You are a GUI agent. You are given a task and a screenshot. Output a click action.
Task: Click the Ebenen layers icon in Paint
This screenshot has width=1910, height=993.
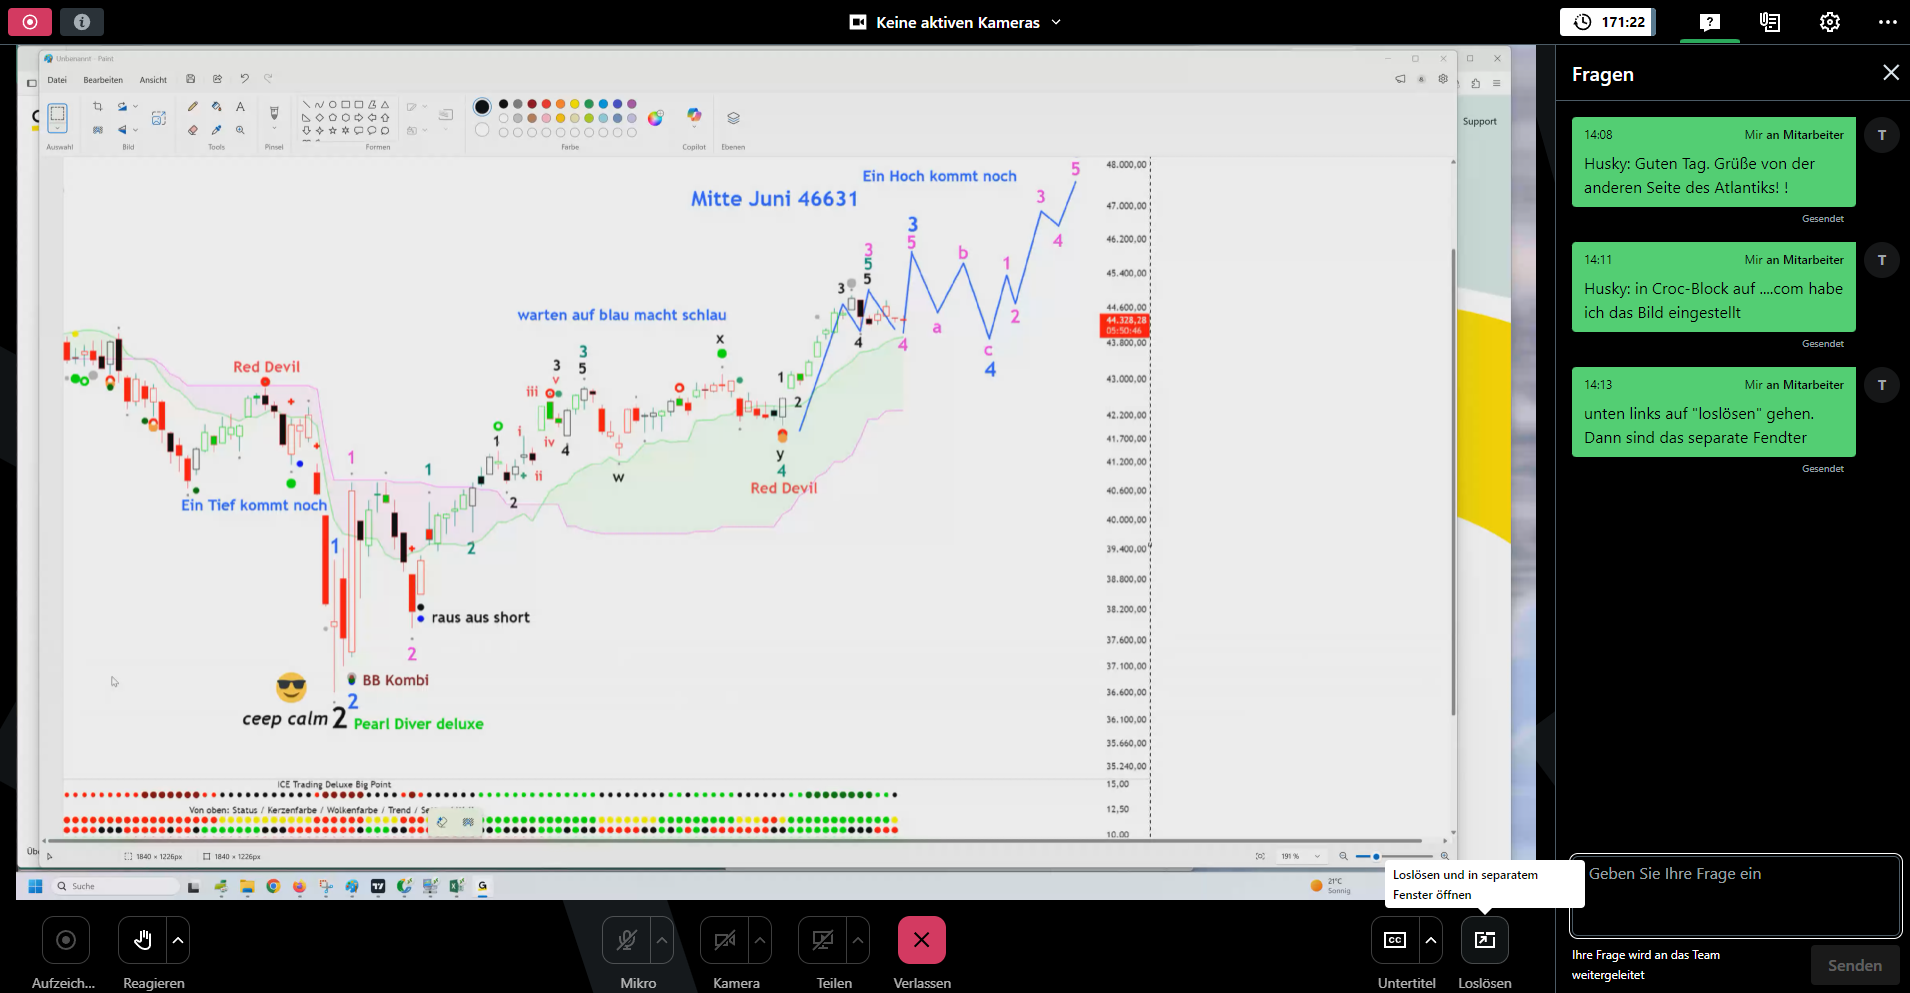point(733,118)
